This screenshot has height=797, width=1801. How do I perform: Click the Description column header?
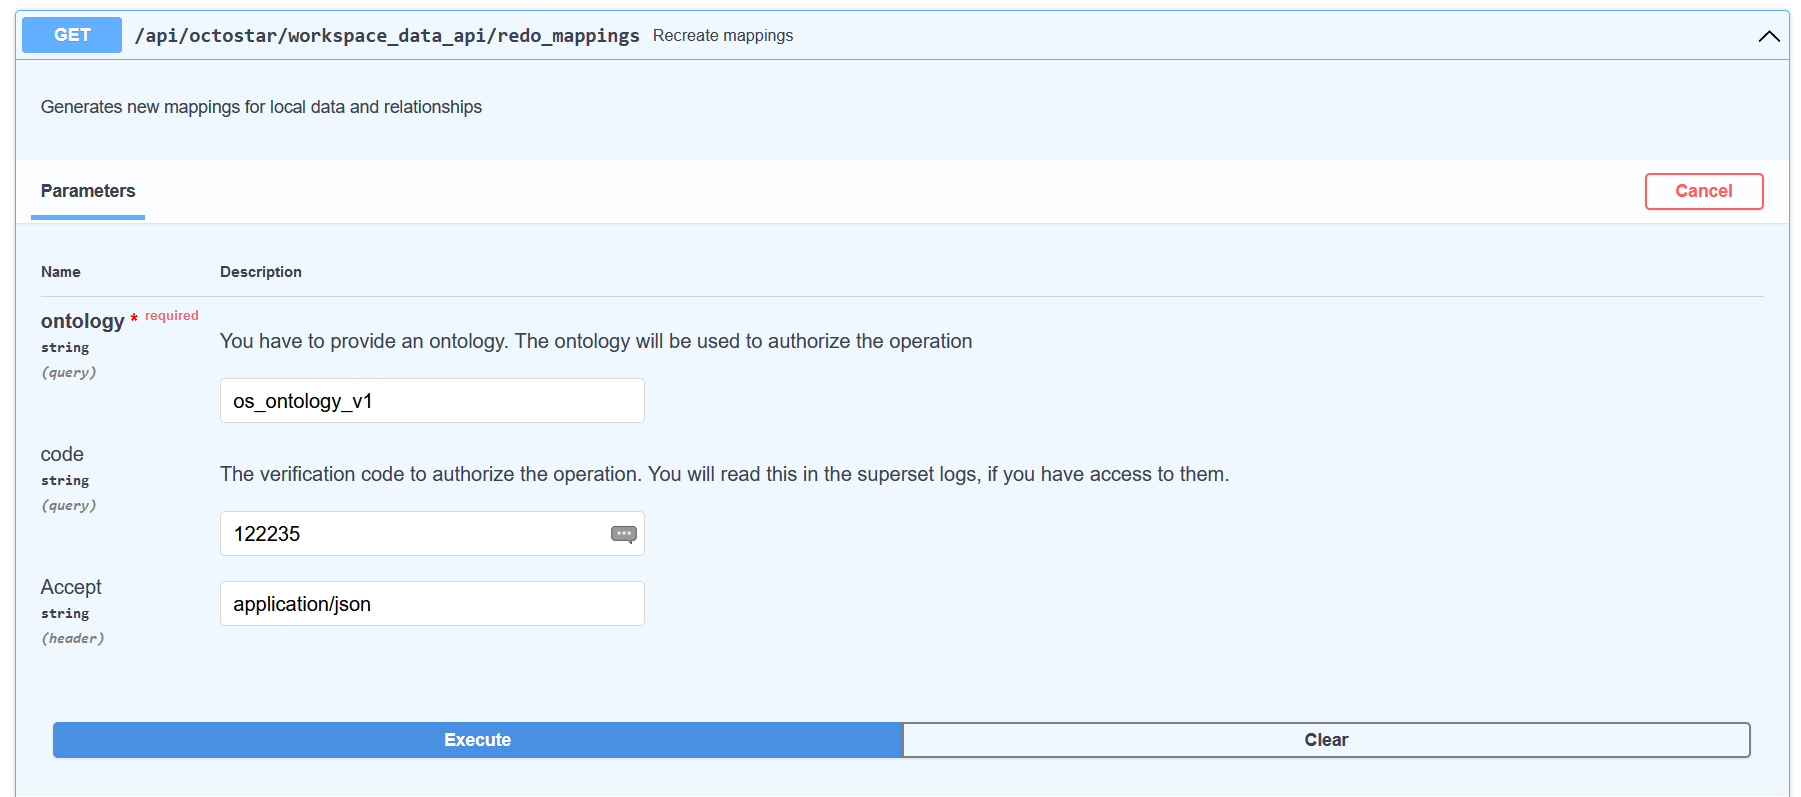(260, 272)
